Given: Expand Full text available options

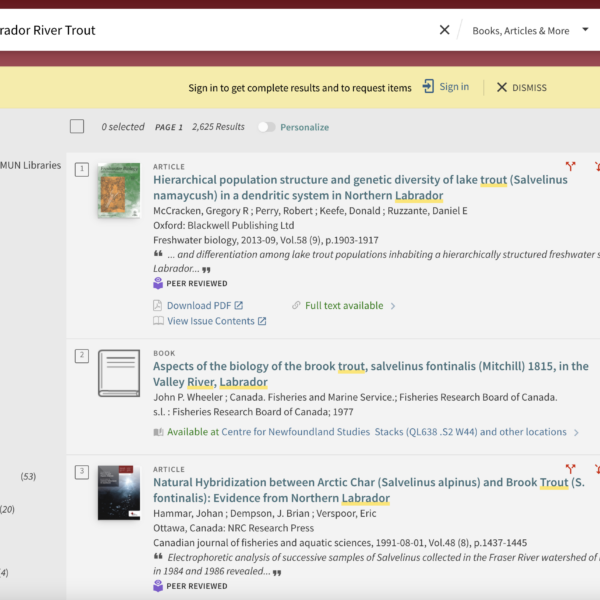Looking at the screenshot, I should [344, 305].
